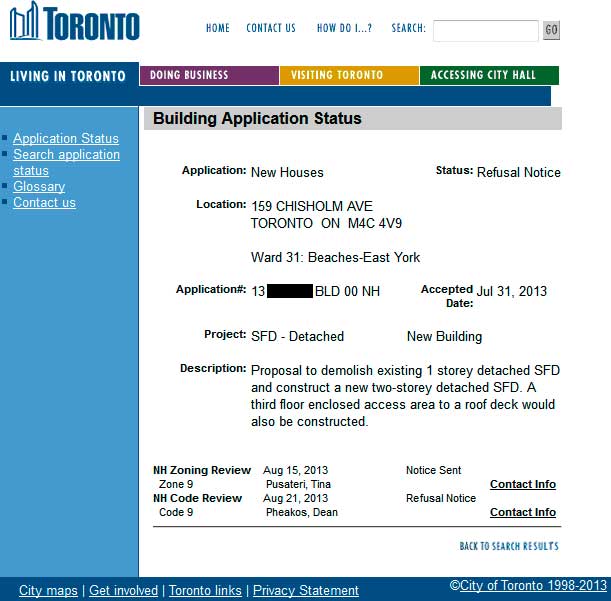
Task: Click the Aug 15, 2013 review date
Action: (x=295, y=470)
